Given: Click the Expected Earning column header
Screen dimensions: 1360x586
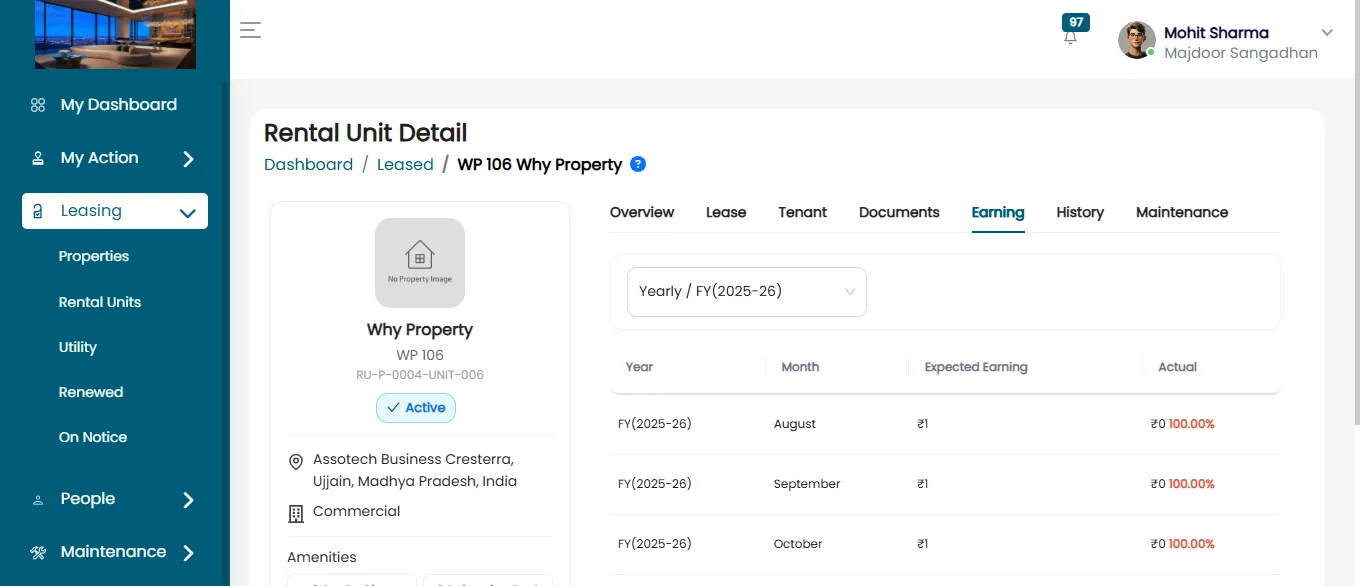Looking at the screenshot, I should [x=976, y=367].
